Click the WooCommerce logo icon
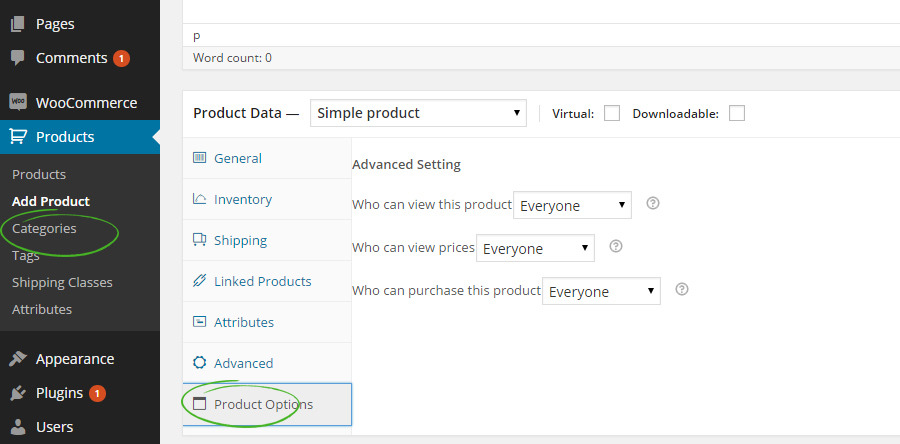Image resolution: width=900 pixels, height=444 pixels. pyautogui.click(x=18, y=102)
